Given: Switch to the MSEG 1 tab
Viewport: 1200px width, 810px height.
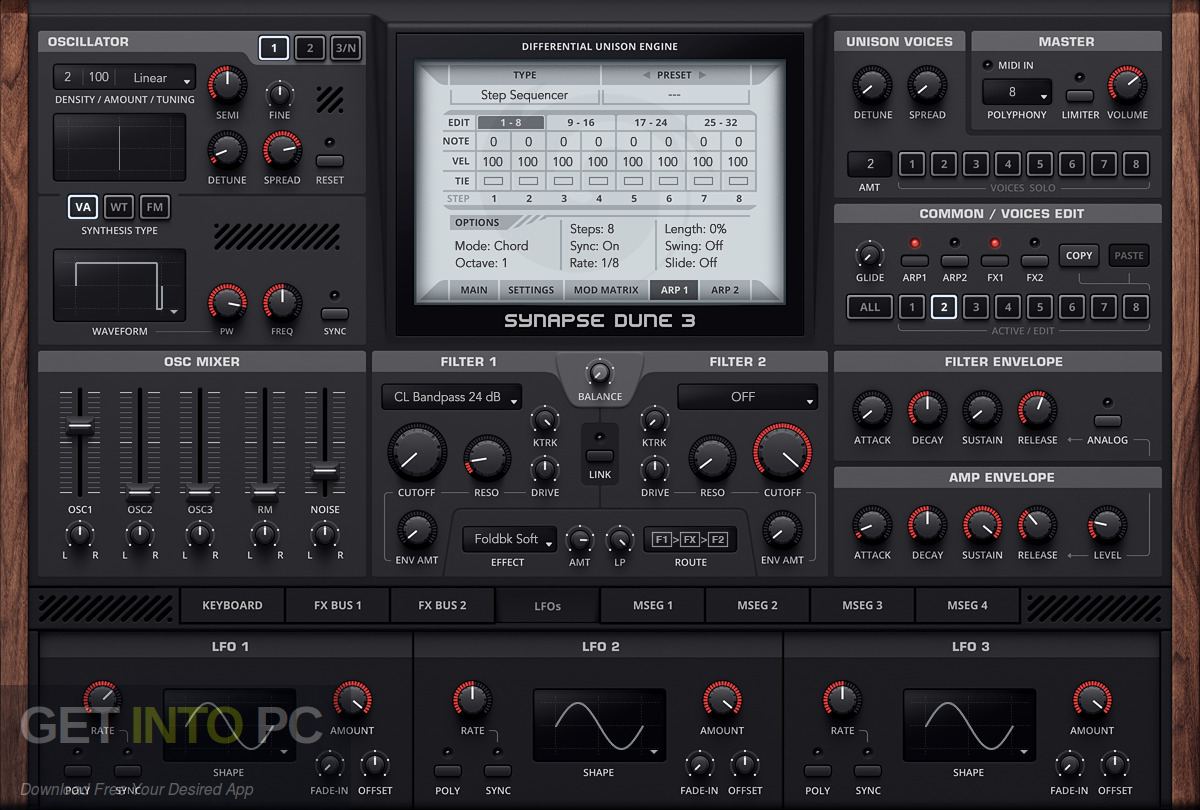Looking at the screenshot, I should [653, 605].
